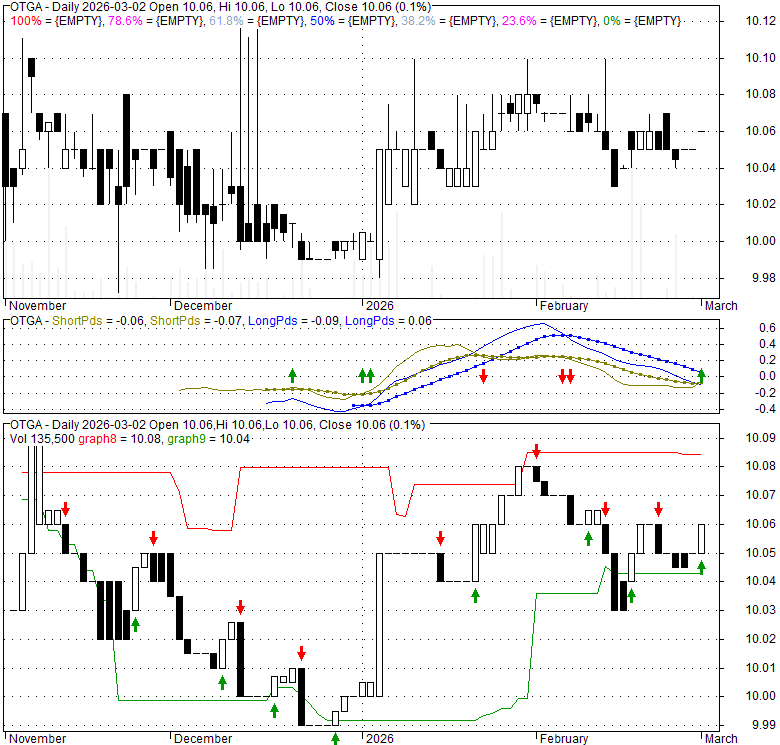Click the 10.01 axis label on bottom chart
Viewport: 780px width, 745px height.
[761, 667]
